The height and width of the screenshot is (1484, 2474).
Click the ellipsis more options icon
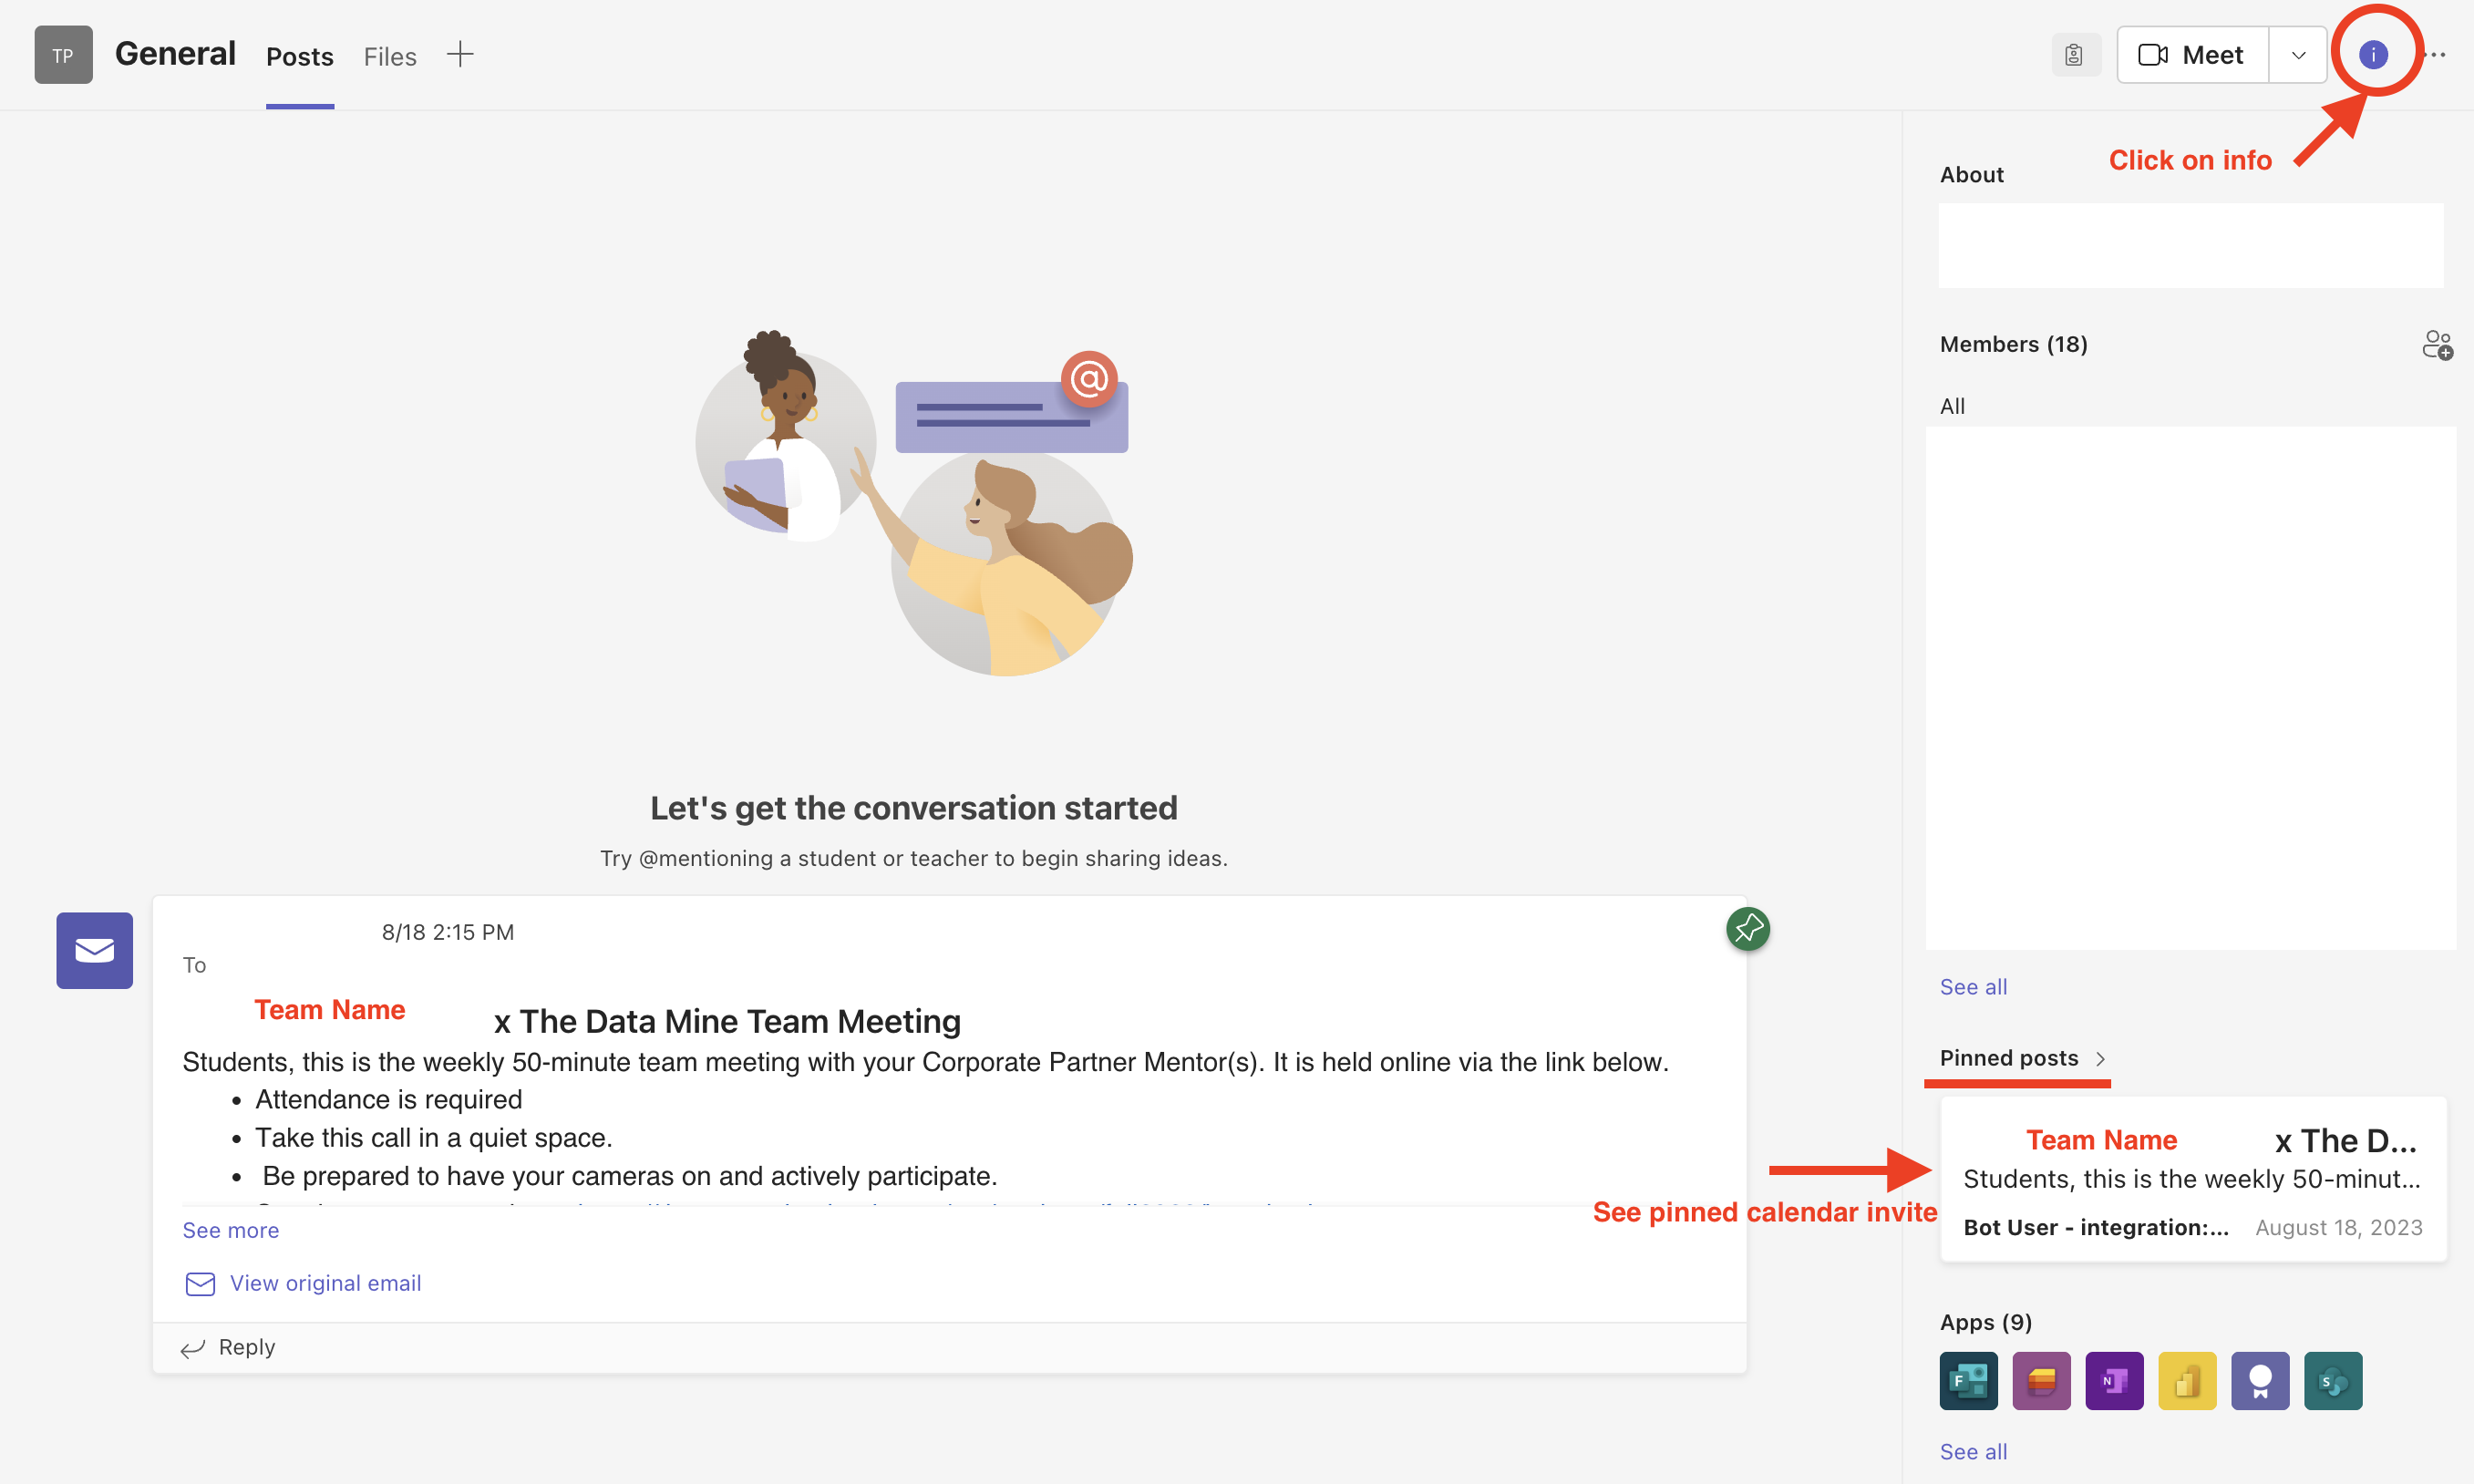click(x=2437, y=55)
